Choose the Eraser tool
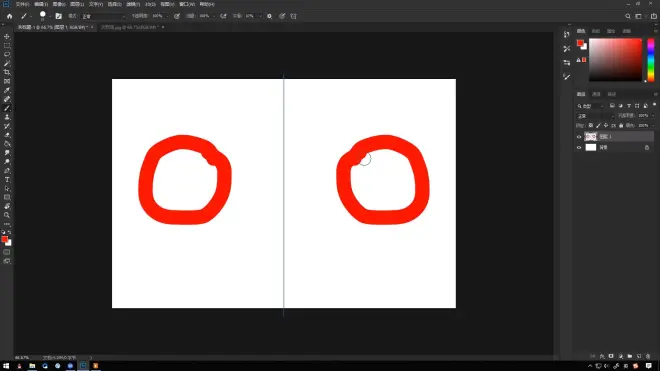660x371 pixels. (x=7, y=135)
